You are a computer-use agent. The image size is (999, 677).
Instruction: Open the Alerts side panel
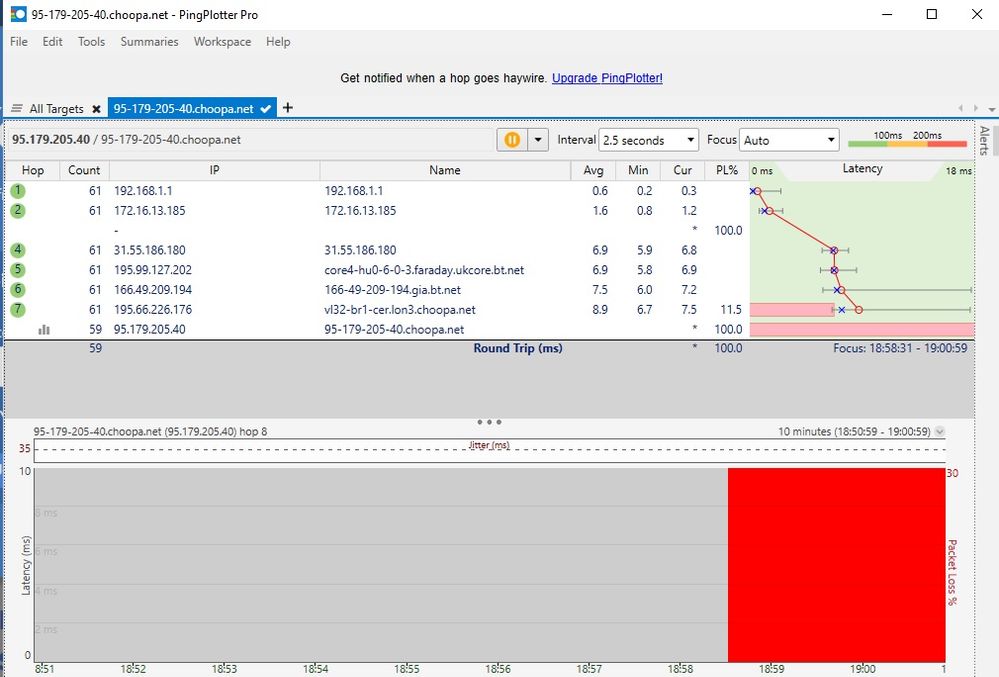[x=984, y=140]
